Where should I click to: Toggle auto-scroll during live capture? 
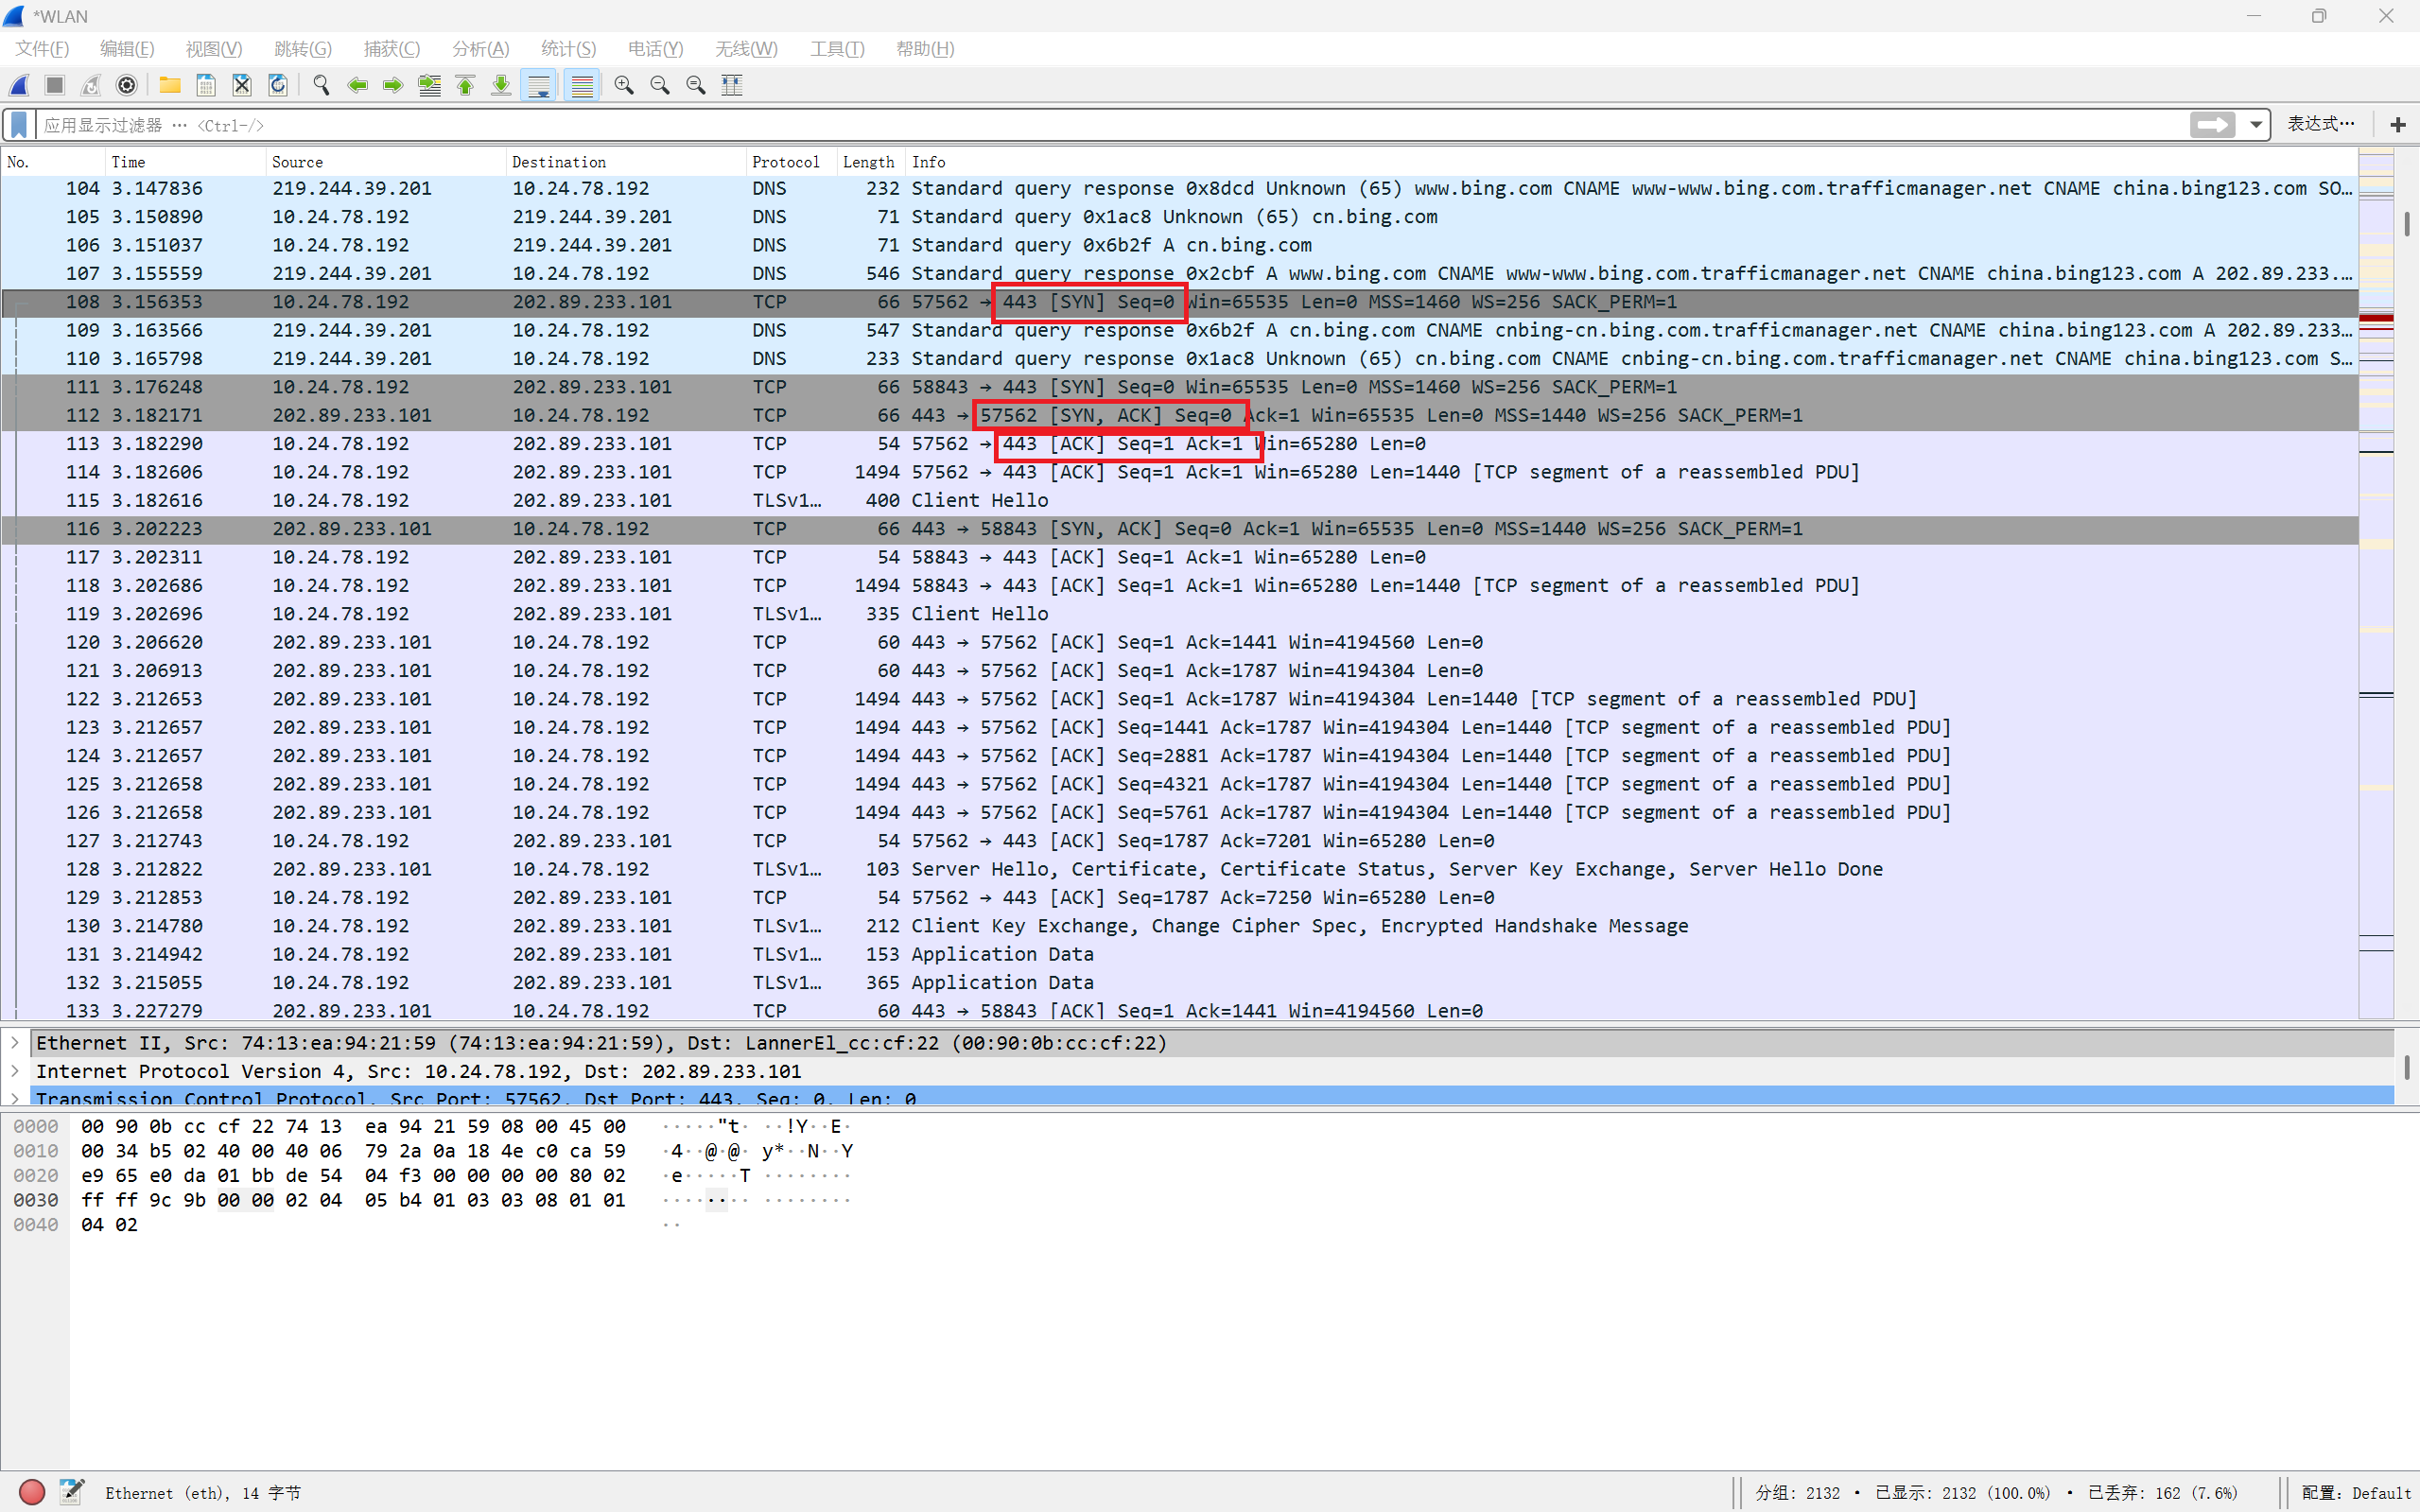[538, 85]
